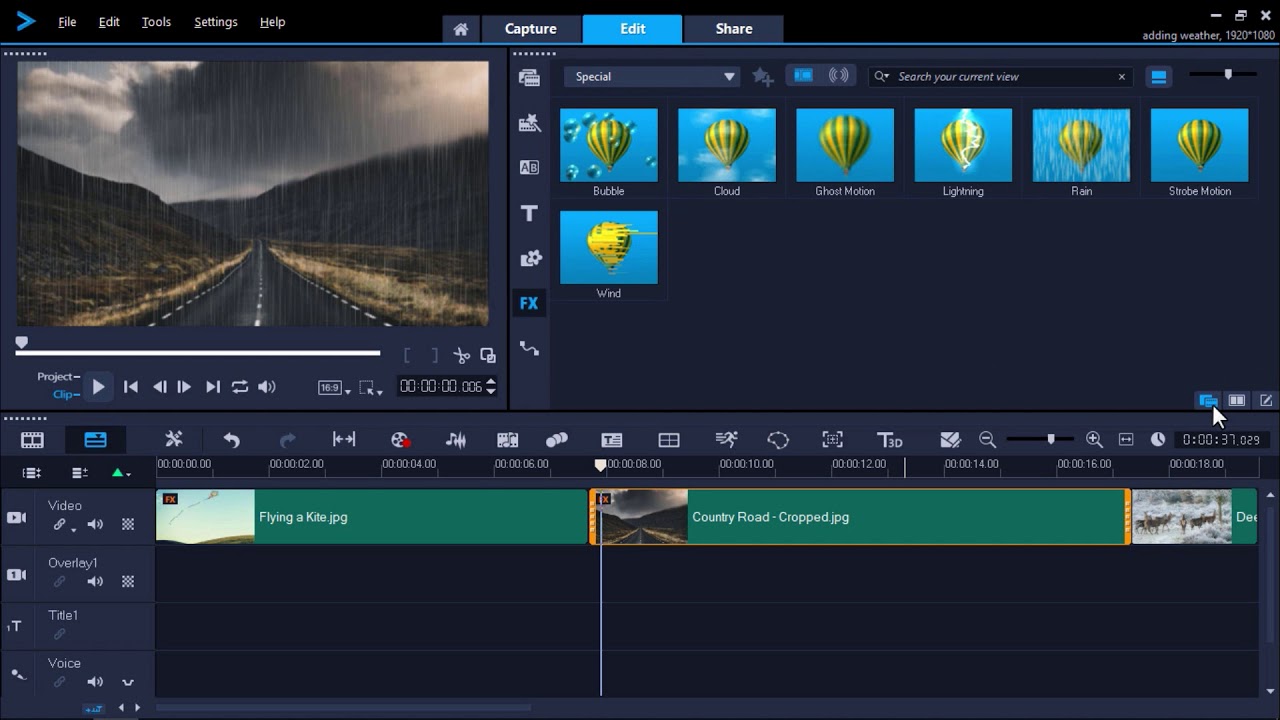Screen dimensions: 1280x720
Task: Show audio filters toggle in library
Action: [839, 76]
